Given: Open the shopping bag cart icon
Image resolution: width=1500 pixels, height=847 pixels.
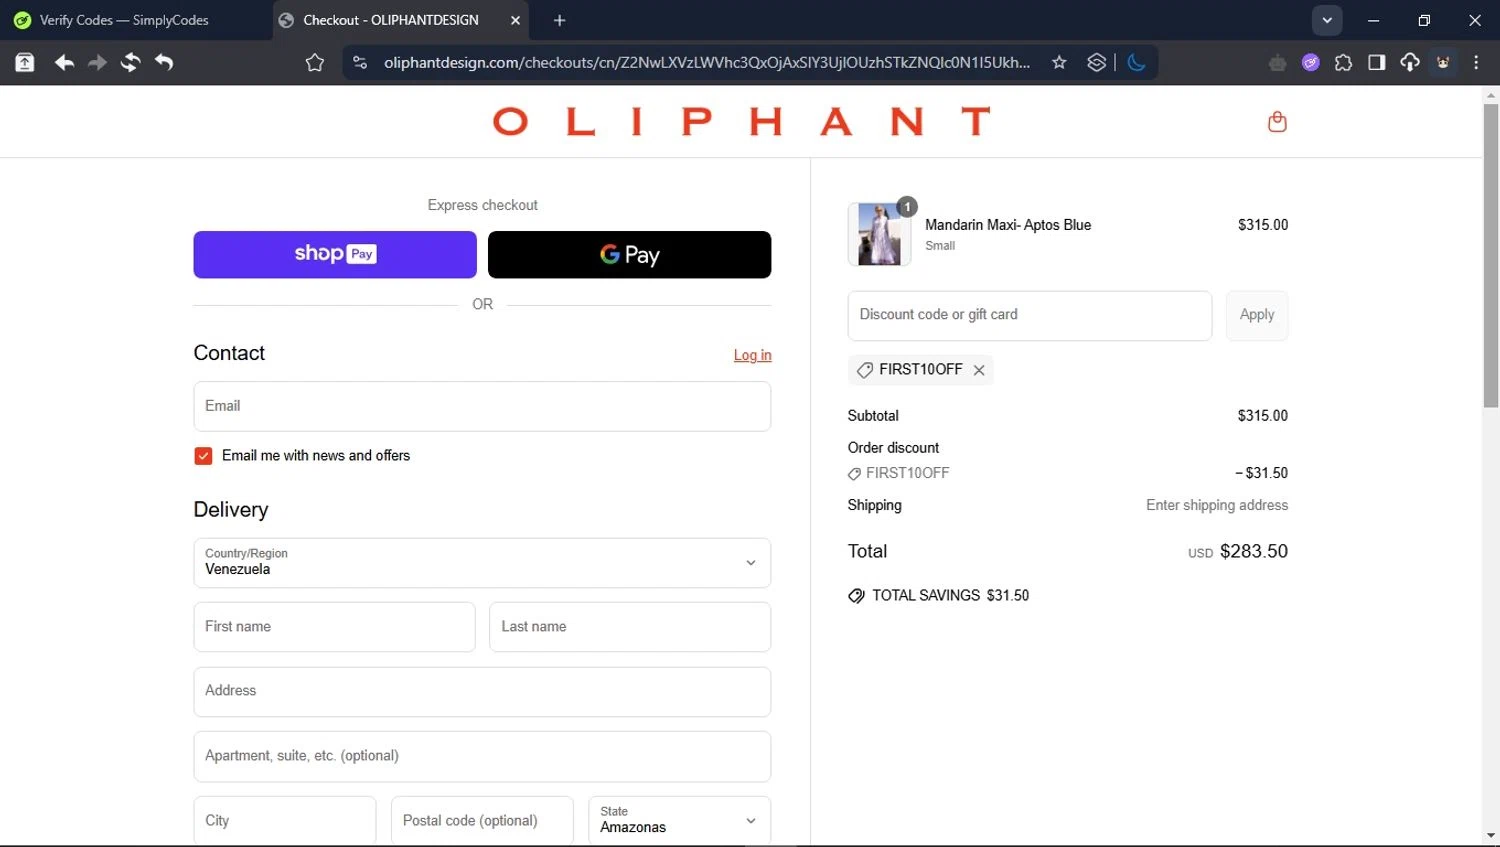Looking at the screenshot, I should (x=1277, y=122).
